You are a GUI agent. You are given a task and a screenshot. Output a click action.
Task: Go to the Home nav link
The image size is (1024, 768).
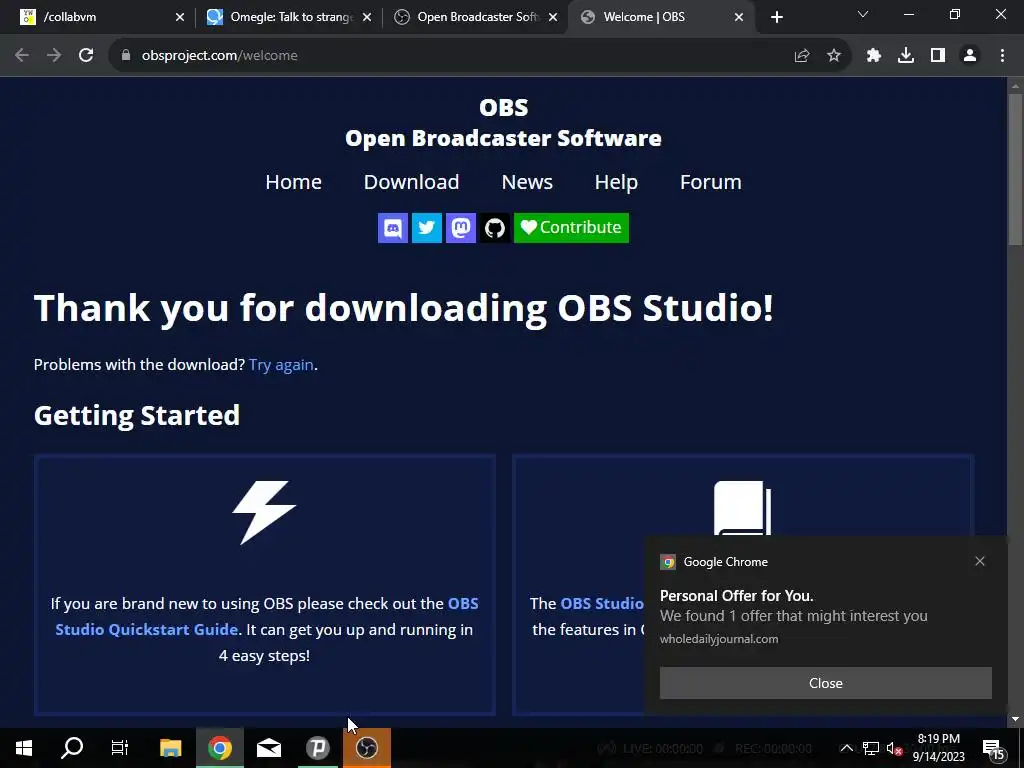[x=293, y=182]
